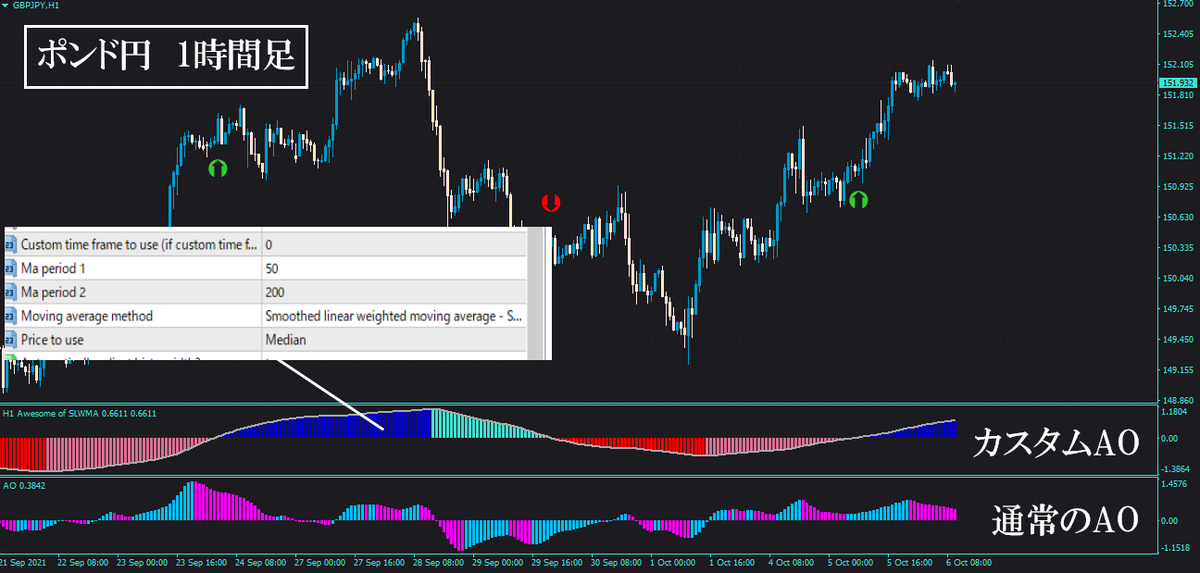
Task: Select the 'Custom time frame to use' label
Action: click(x=140, y=244)
